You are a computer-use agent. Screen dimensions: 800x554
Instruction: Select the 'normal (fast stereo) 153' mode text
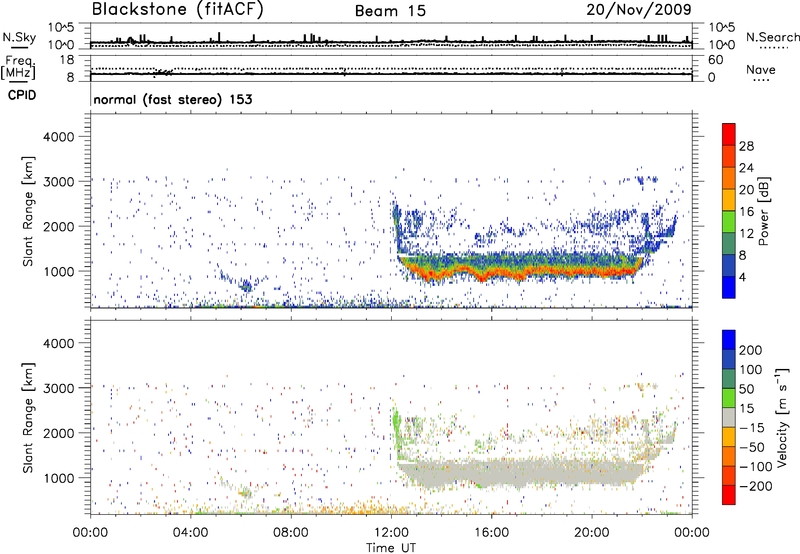[x=173, y=99]
